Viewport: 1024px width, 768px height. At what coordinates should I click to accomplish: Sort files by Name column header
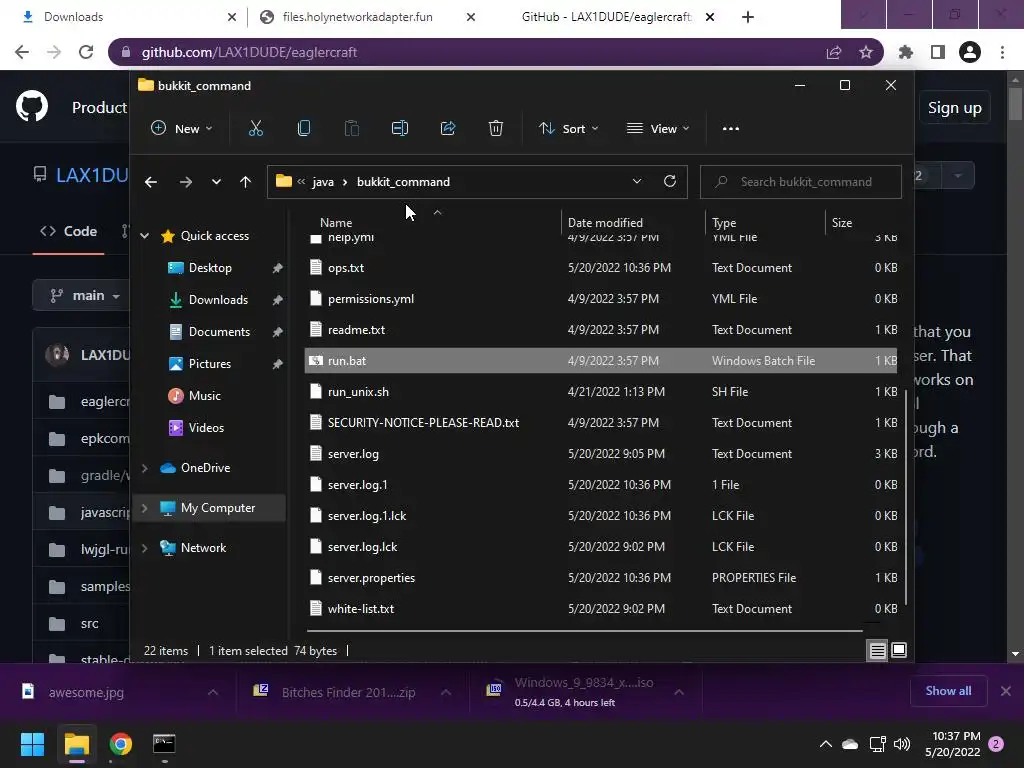(336, 223)
